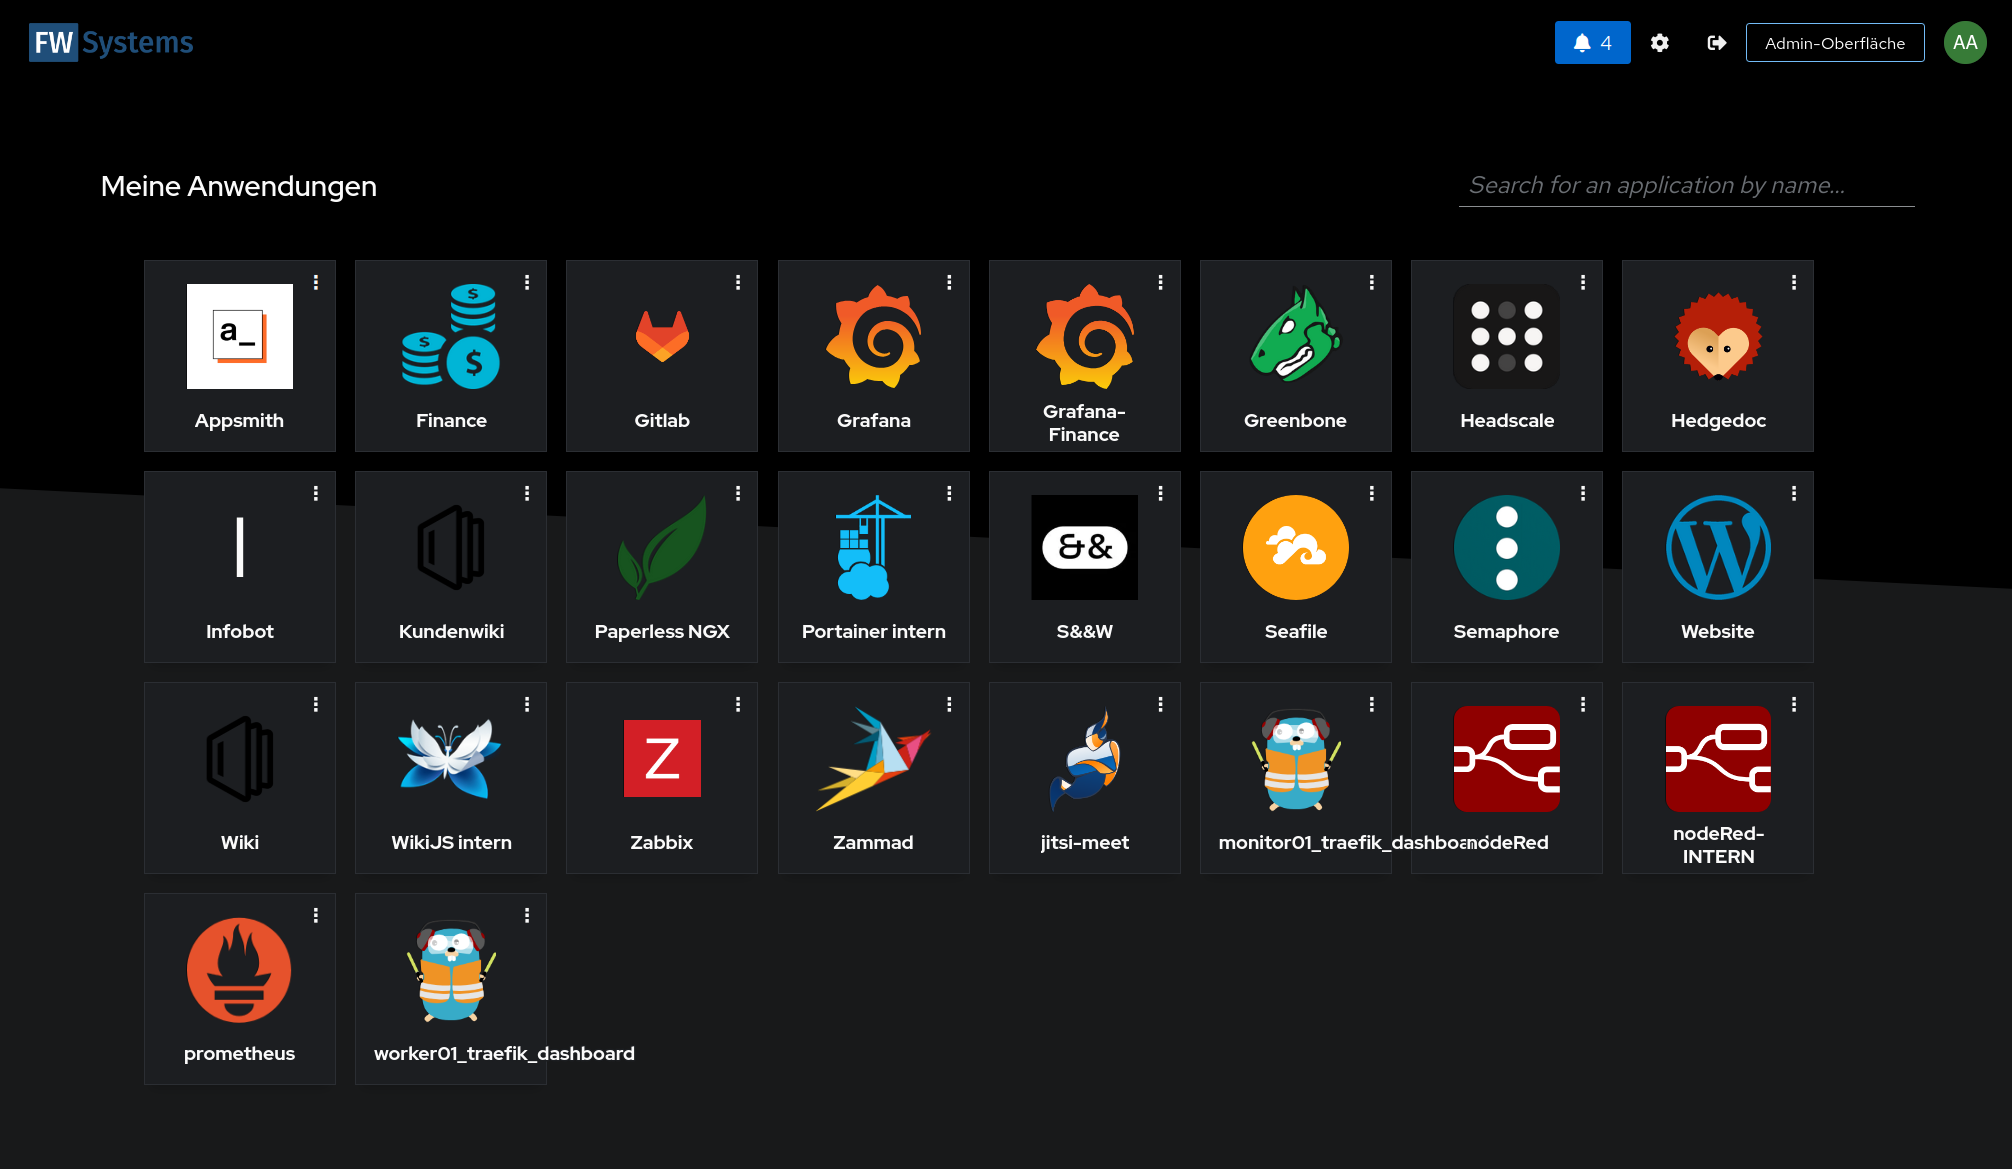Open three-dot menu on Semaphore tile
The image size is (2012, 1169).
pos(1583,494)
